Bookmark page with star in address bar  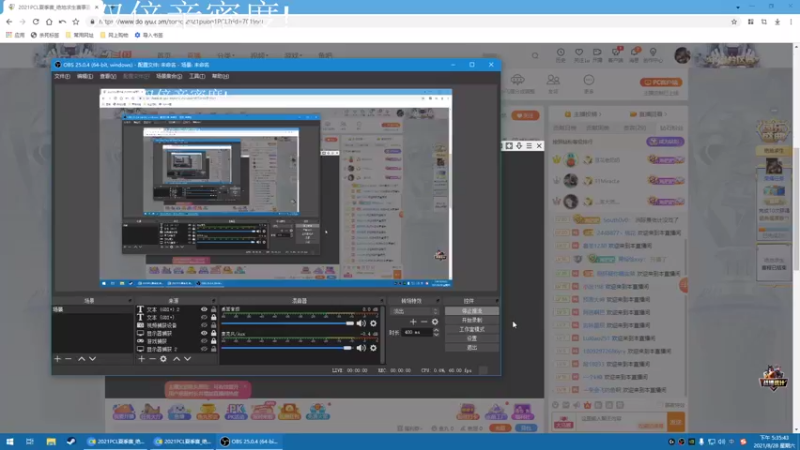(734, 21)
